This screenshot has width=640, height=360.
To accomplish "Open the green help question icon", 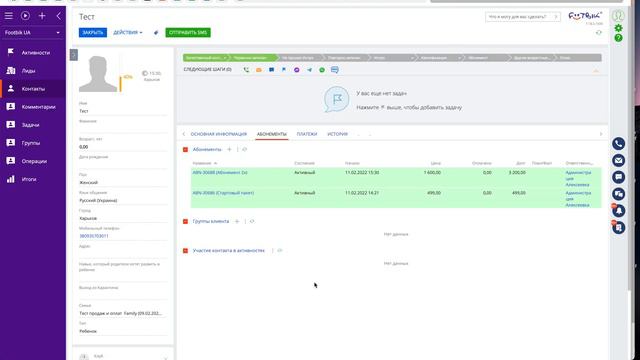I will click(618, 38).
